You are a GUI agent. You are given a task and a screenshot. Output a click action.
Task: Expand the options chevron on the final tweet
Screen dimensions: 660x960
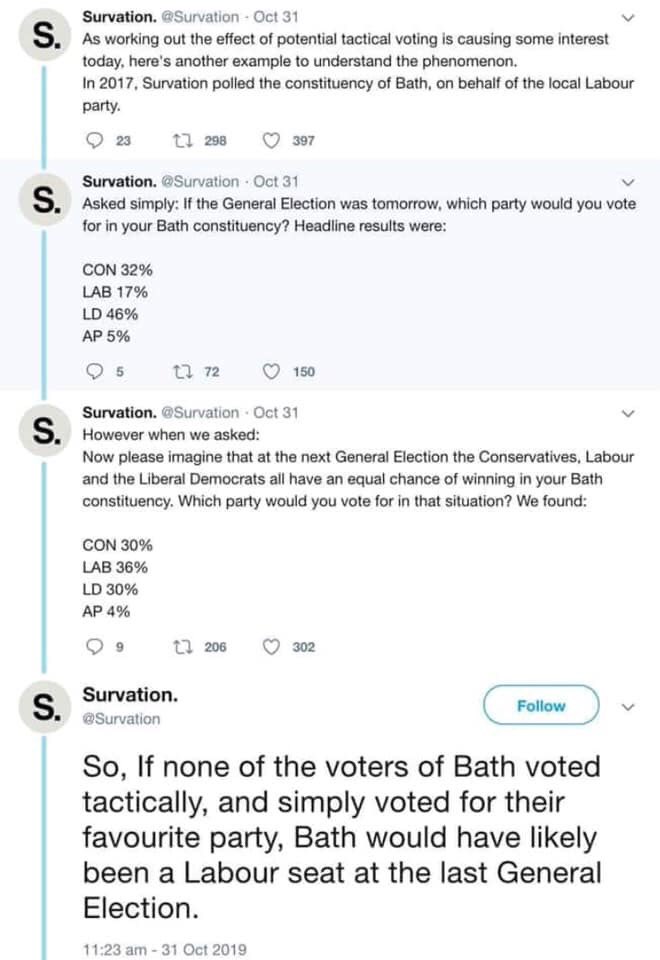[629, 705]
